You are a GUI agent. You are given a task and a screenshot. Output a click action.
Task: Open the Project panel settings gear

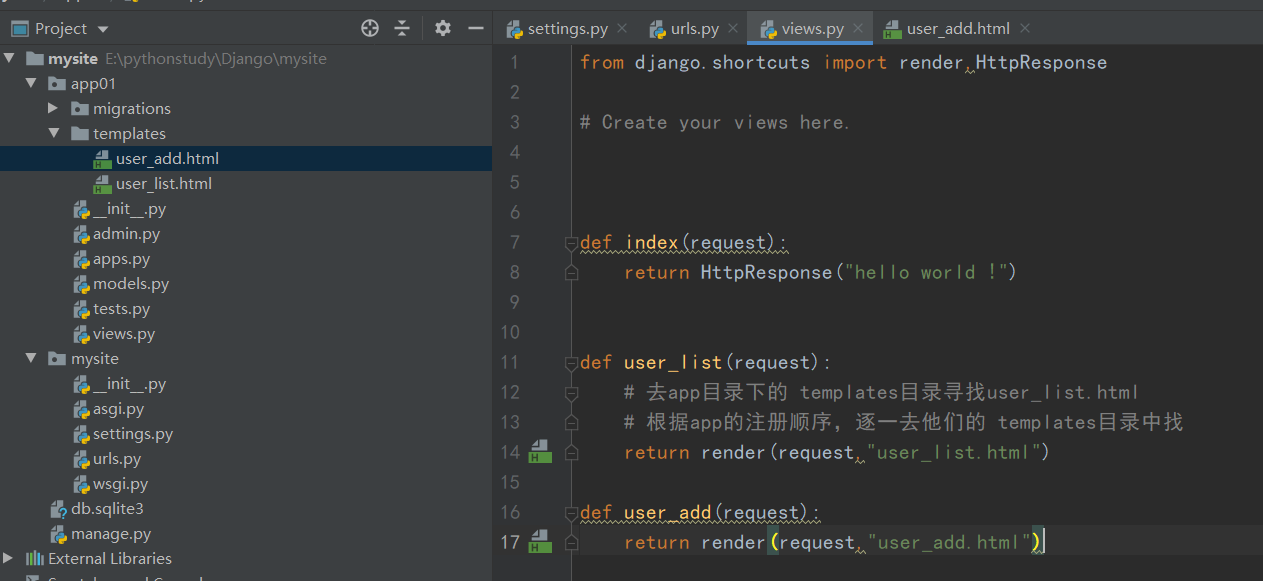pyautogui.click(x=443, y=28)
